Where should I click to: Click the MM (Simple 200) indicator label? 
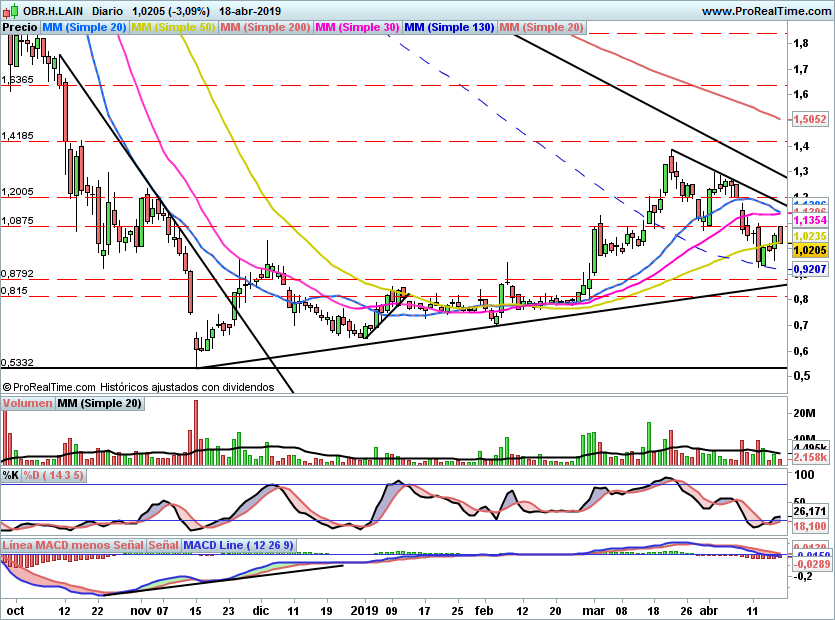265,27
